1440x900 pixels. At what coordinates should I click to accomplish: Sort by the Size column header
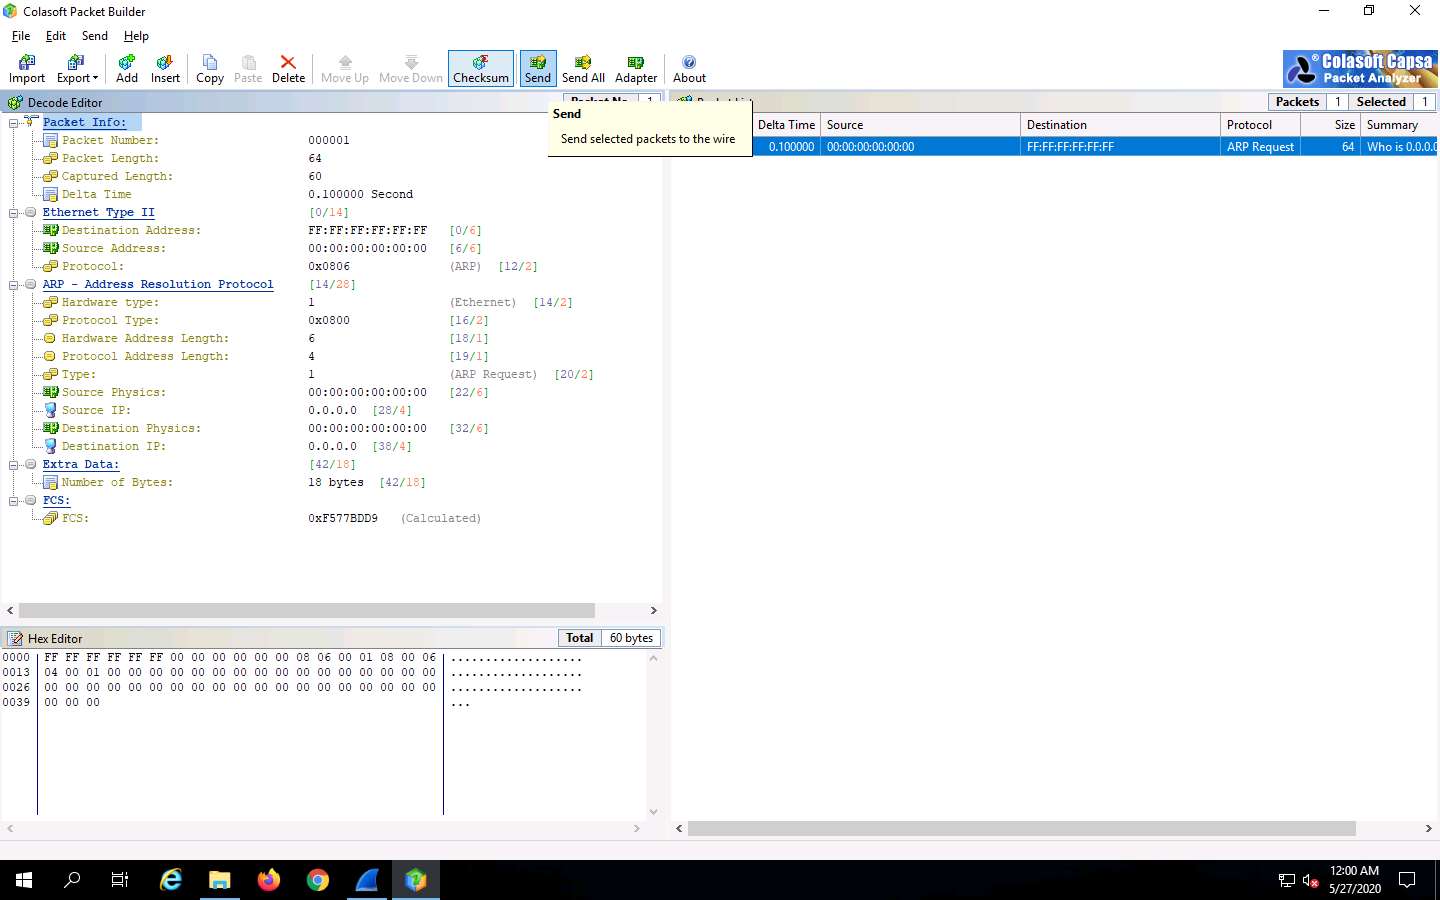coord(1331,125)
